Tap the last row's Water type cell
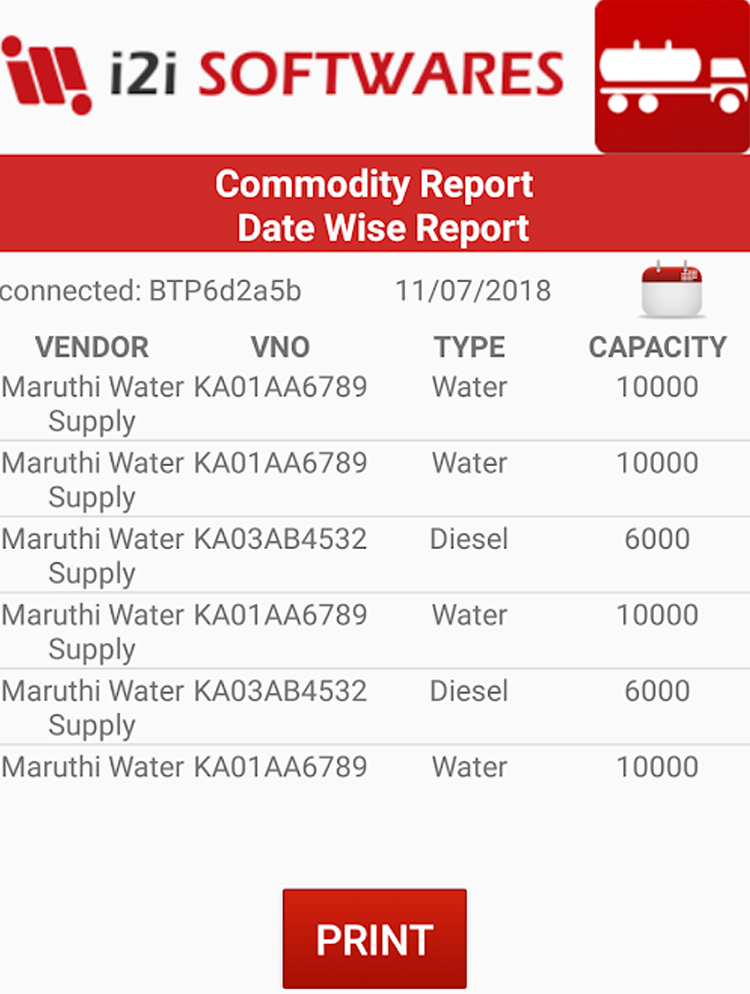Screen dimensions: 750x994 pyautogui.click(x=469, y=767)
